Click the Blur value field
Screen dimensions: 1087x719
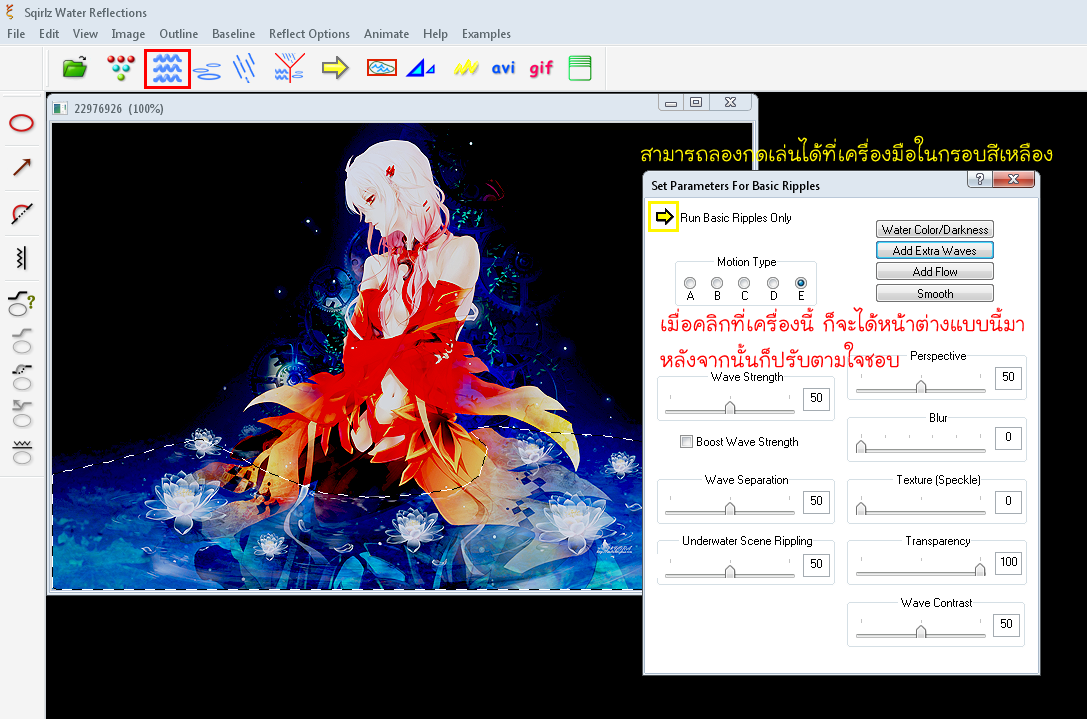click(1008, 437)
